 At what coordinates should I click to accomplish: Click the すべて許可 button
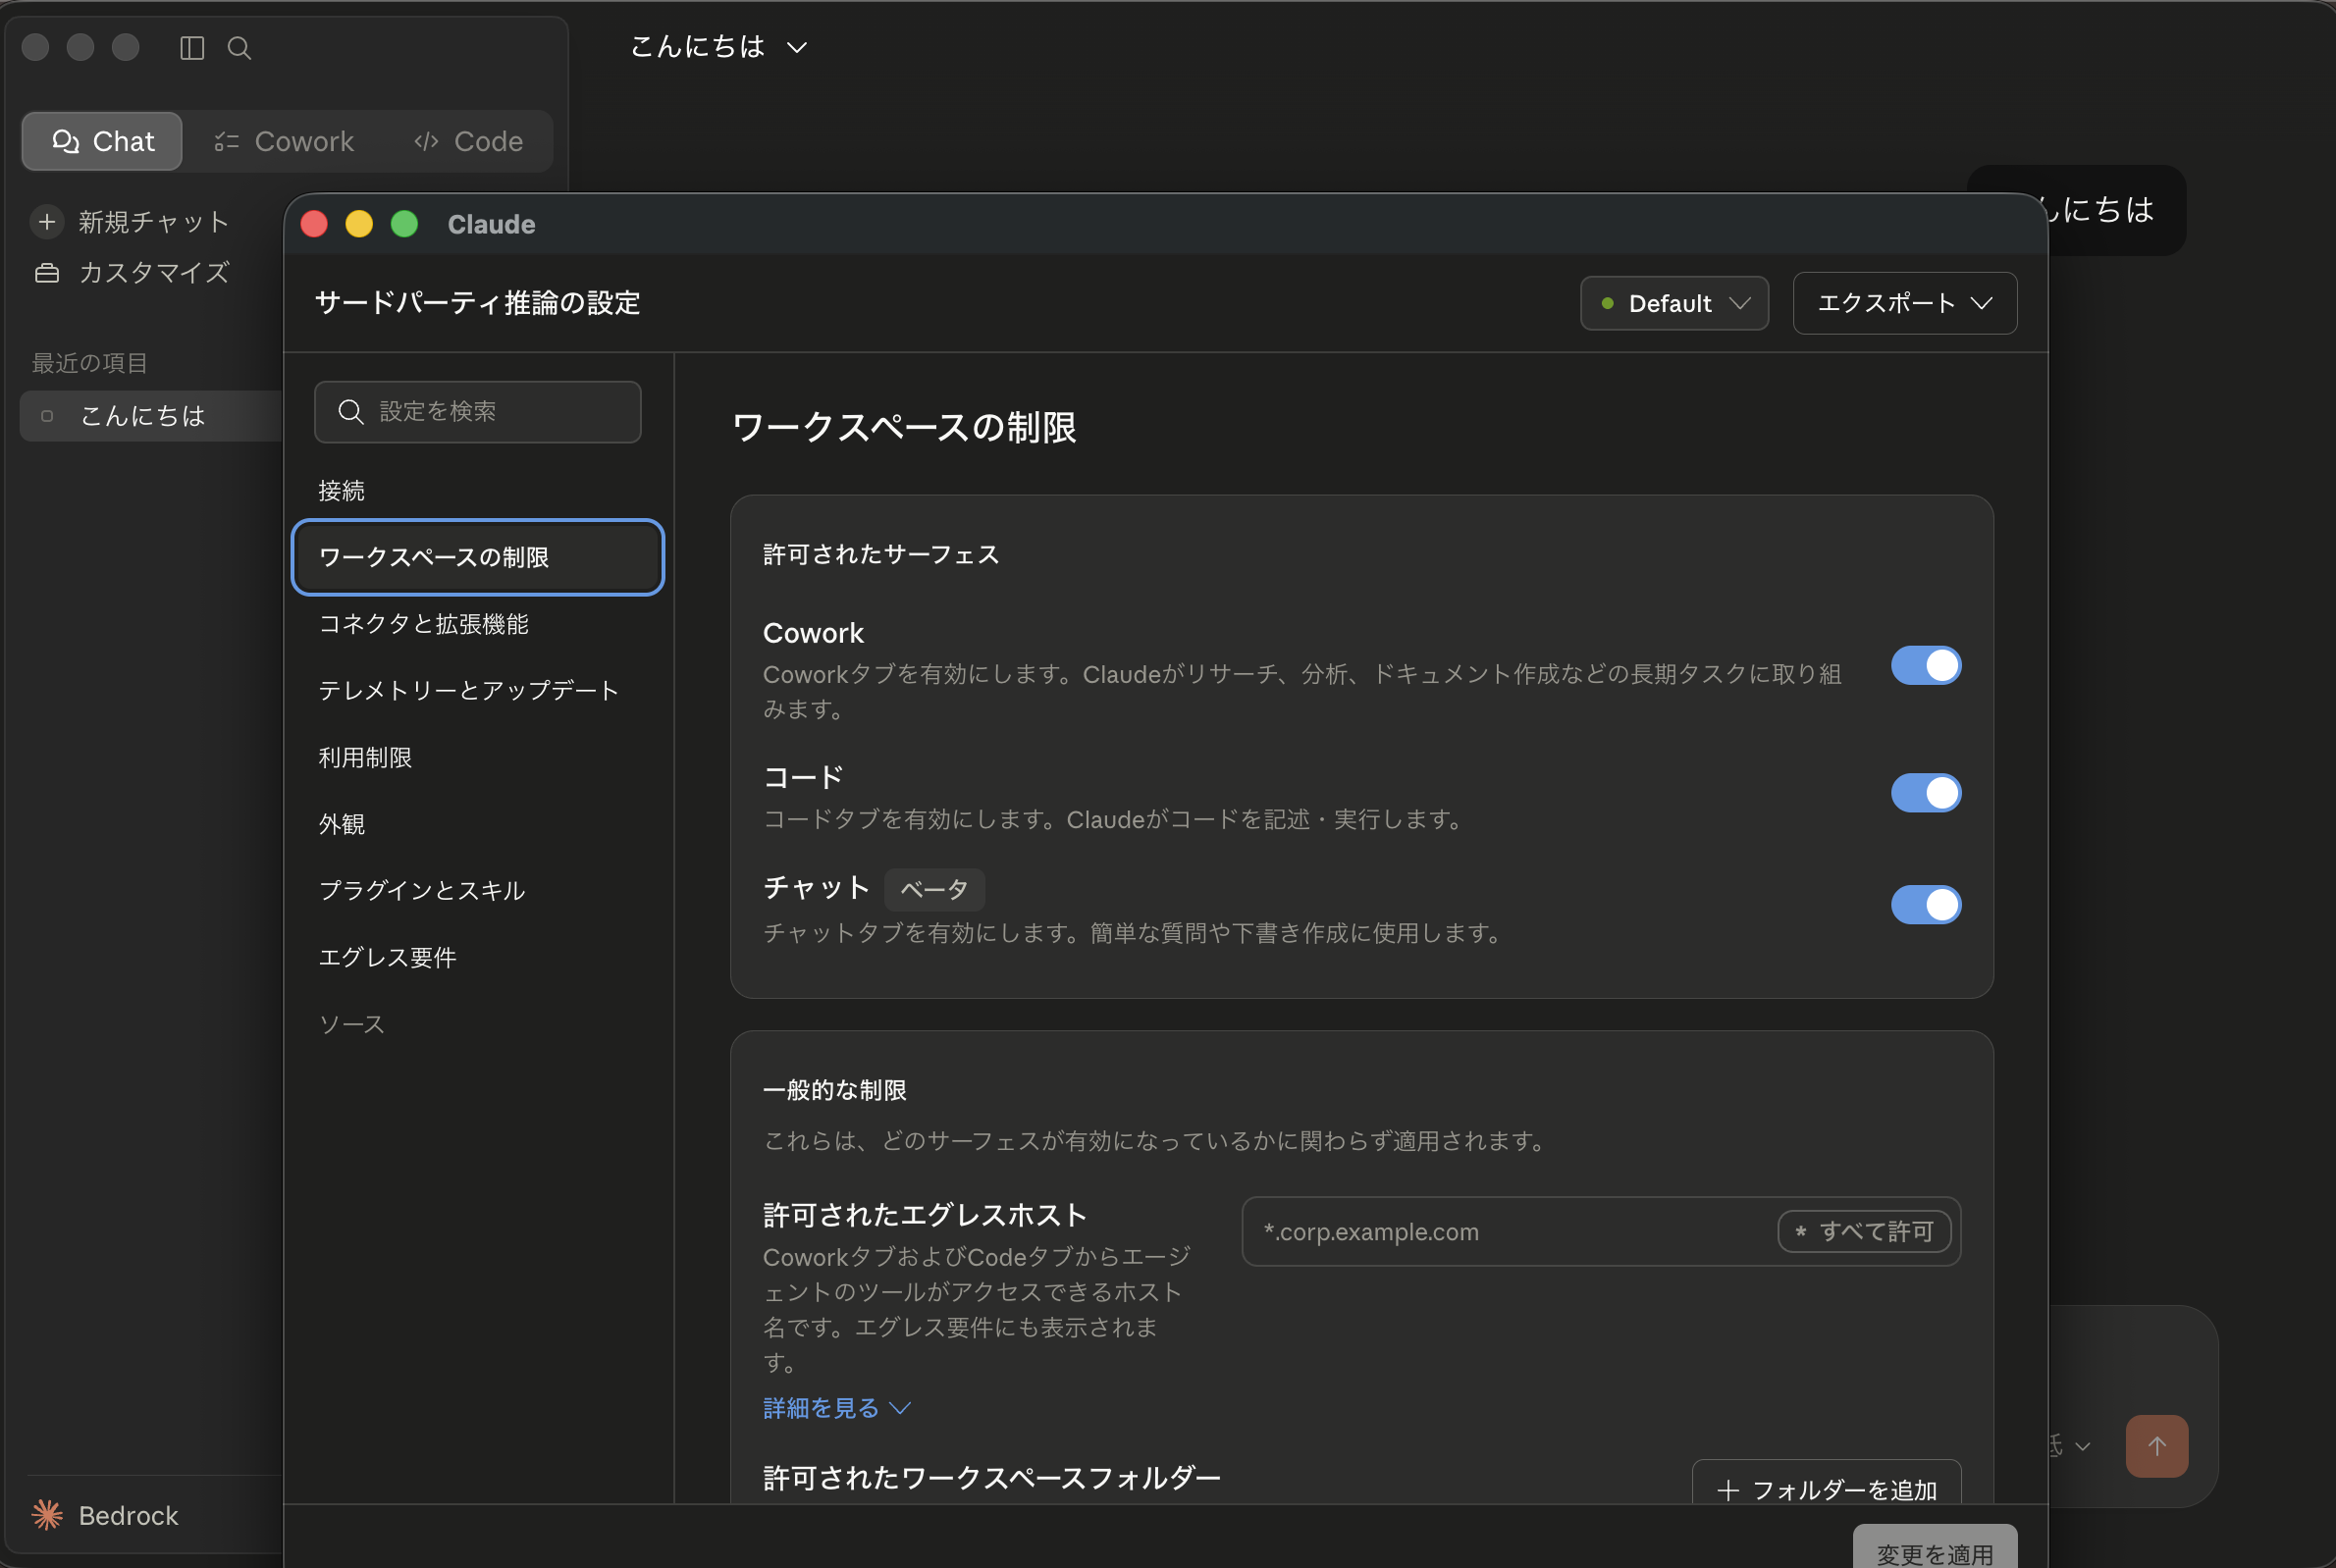coord(1864,1231)
